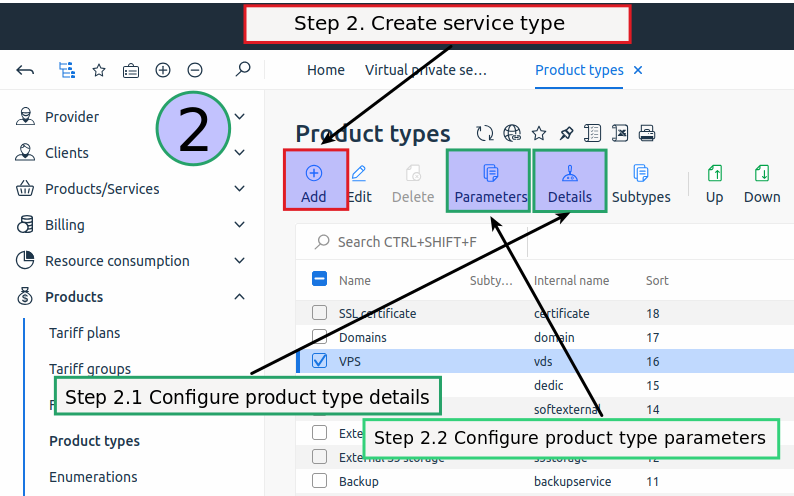Click the Add product type button
Screen dimensions: 794x496
click(x=314, y=182)
